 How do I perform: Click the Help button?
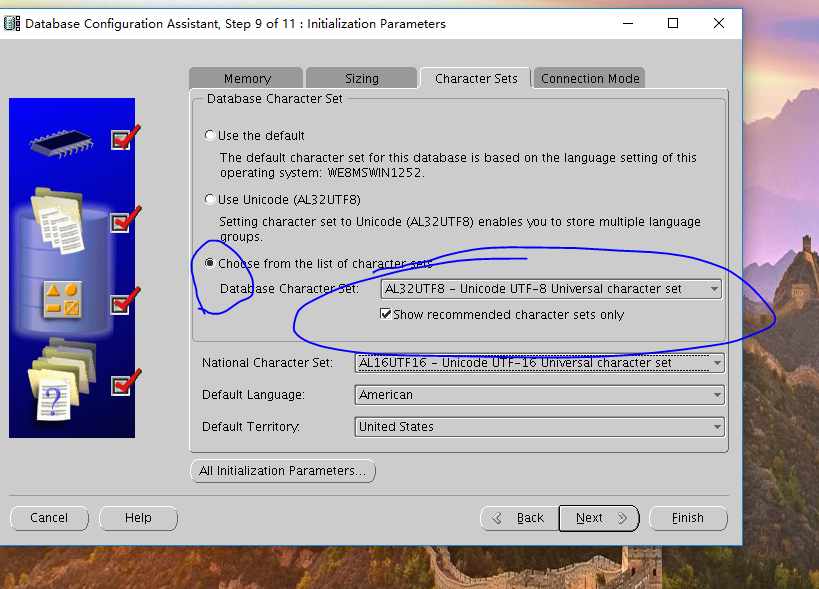tap(138, 518)
